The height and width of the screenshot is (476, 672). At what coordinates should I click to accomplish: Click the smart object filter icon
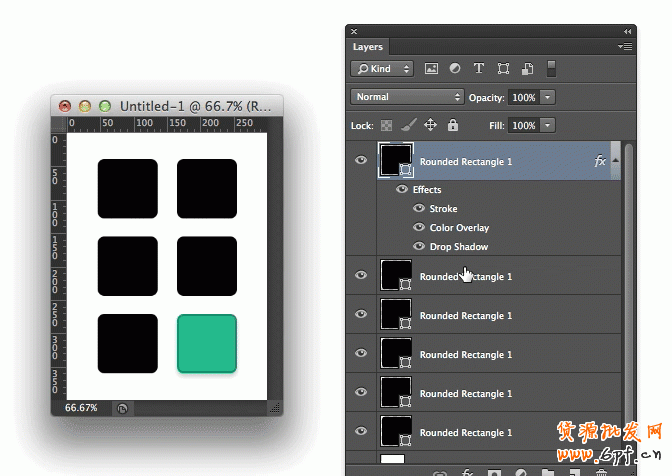pyautogui.click(x=526, y=69)
